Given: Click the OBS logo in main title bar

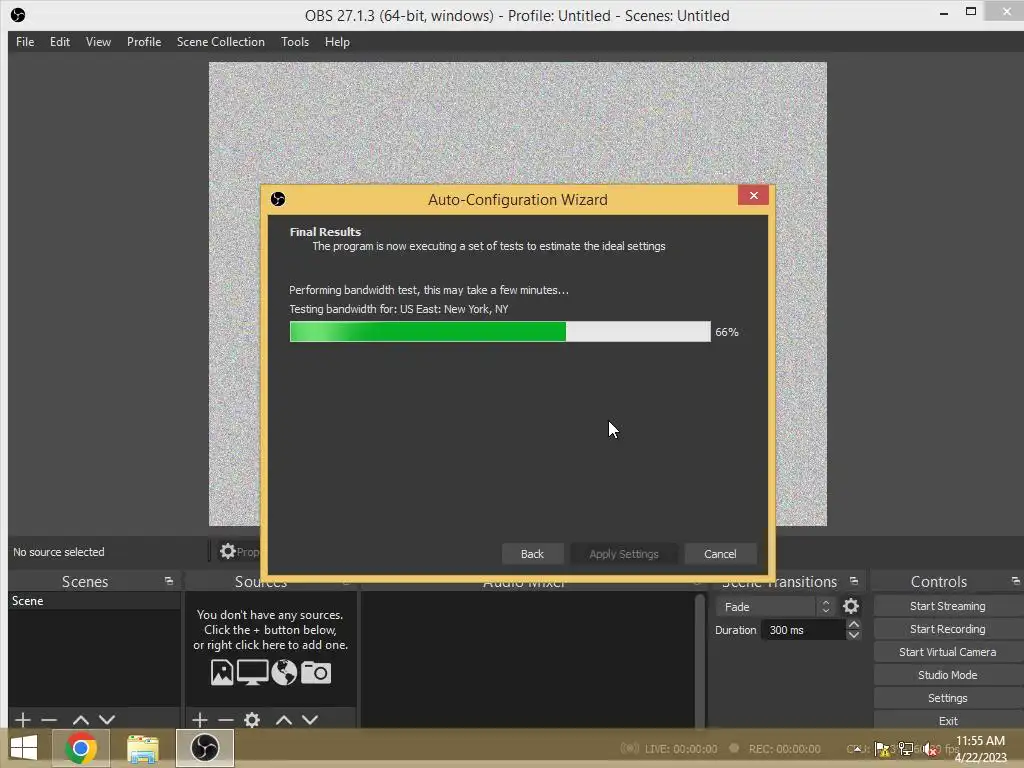Looking at the screenshot, I should tap(18, 15).
